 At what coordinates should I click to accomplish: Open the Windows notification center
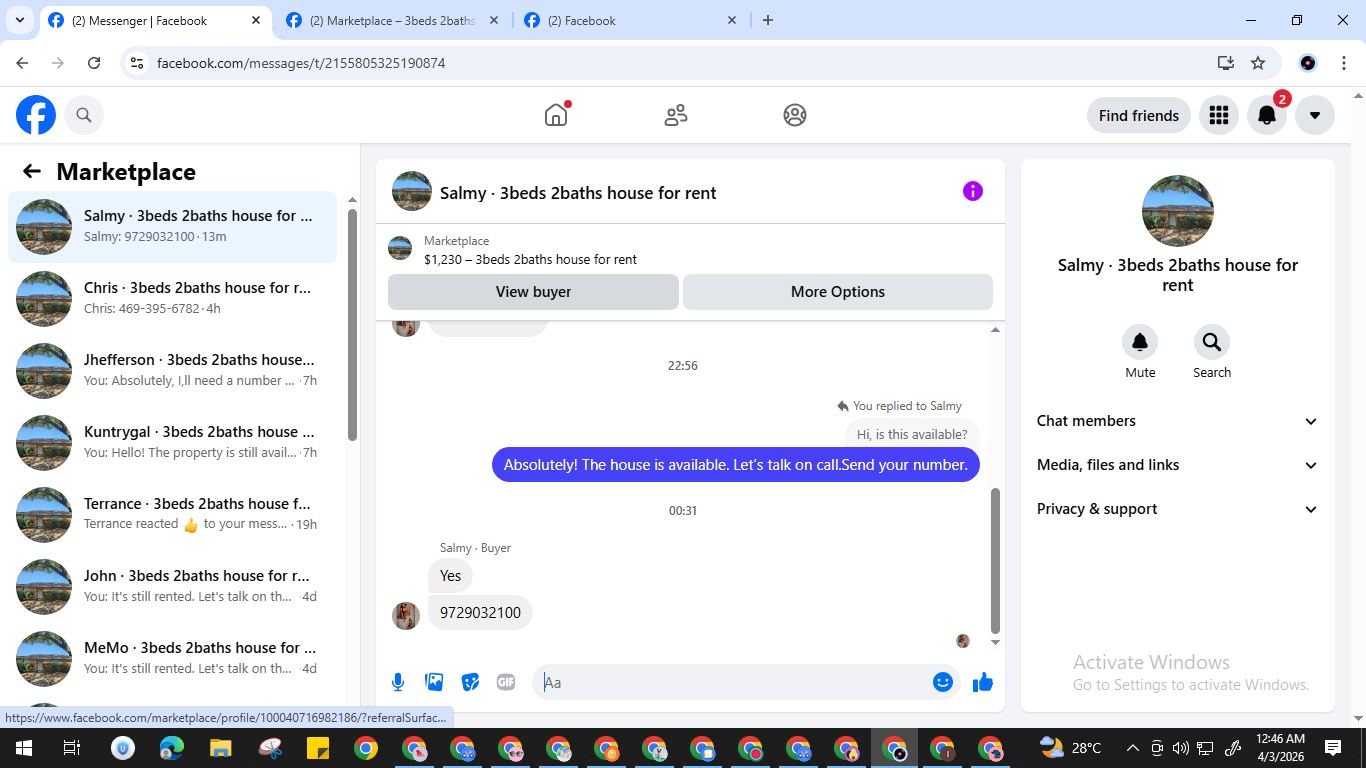[x=1333, y=748]
